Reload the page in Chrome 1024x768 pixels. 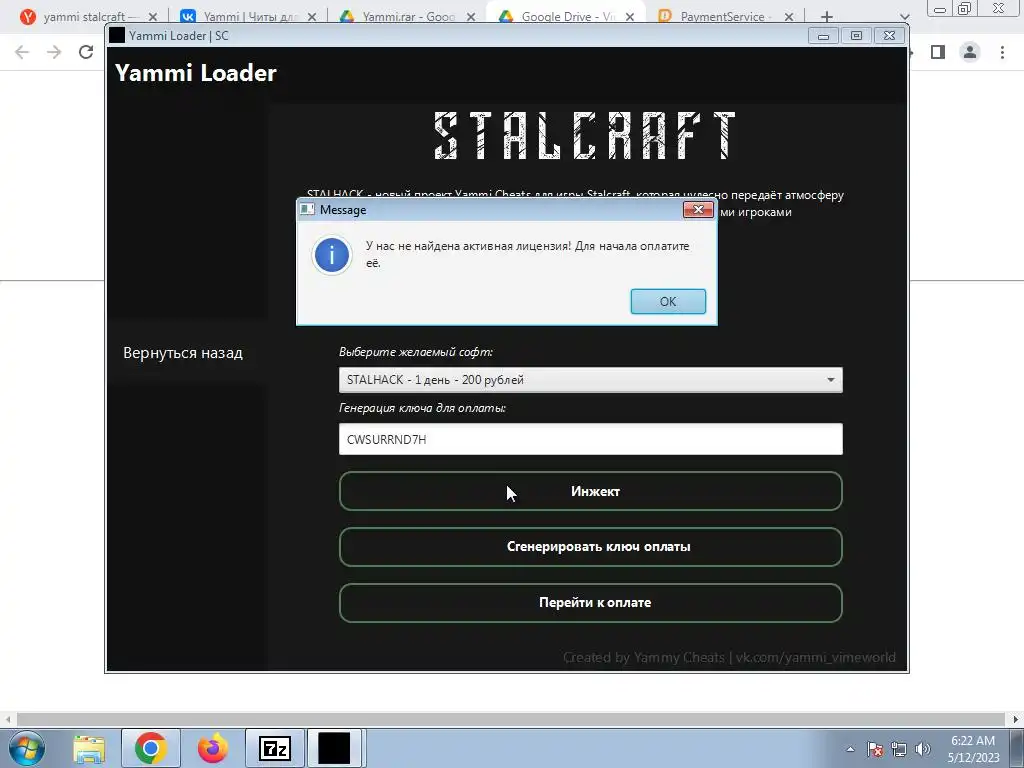[x=86, y=52]
